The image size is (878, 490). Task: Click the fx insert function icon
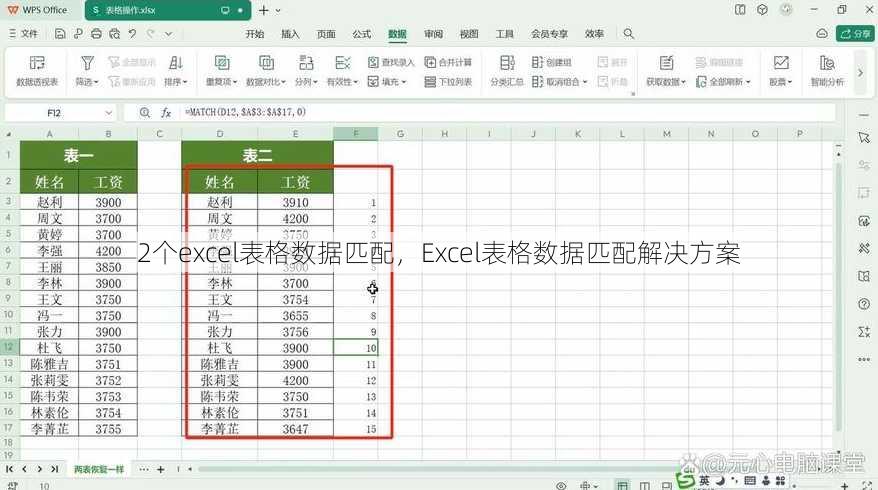166,113
